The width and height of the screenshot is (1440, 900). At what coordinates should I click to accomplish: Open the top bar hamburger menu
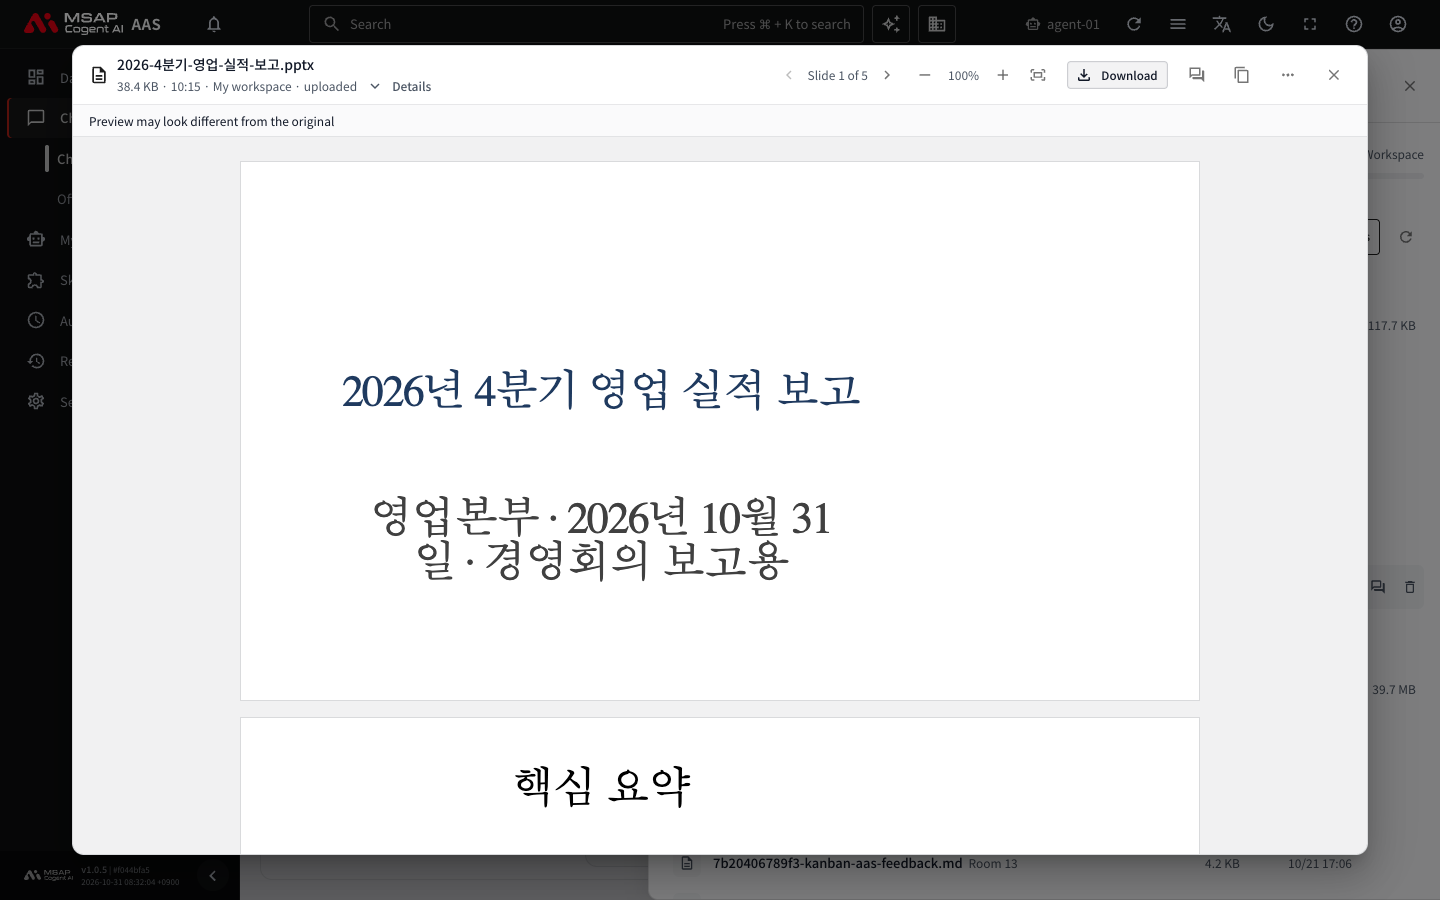coord(1178,24)
